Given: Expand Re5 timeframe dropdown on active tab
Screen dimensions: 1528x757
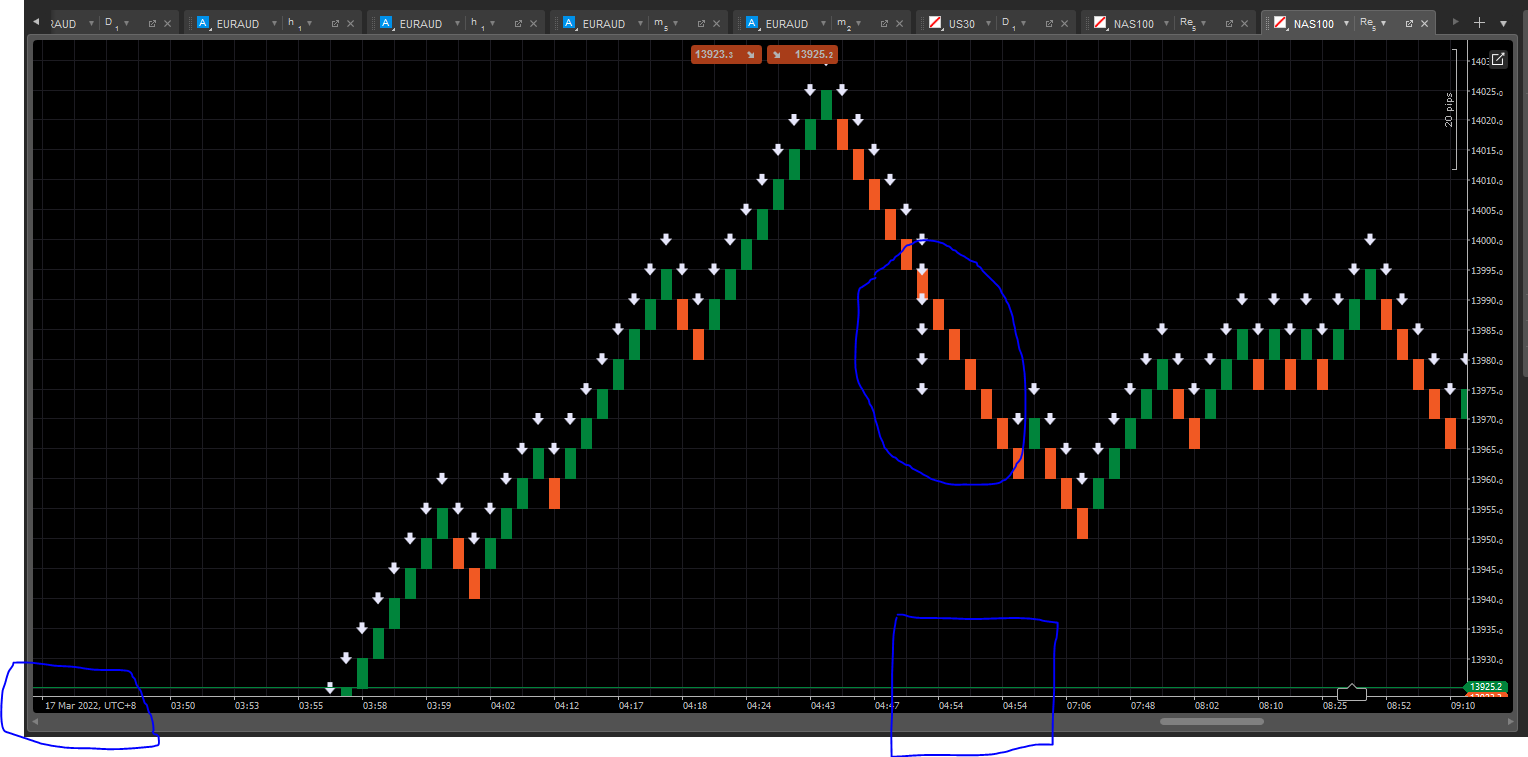Looking at the screenshot, I should click(x=1383, y=23).
